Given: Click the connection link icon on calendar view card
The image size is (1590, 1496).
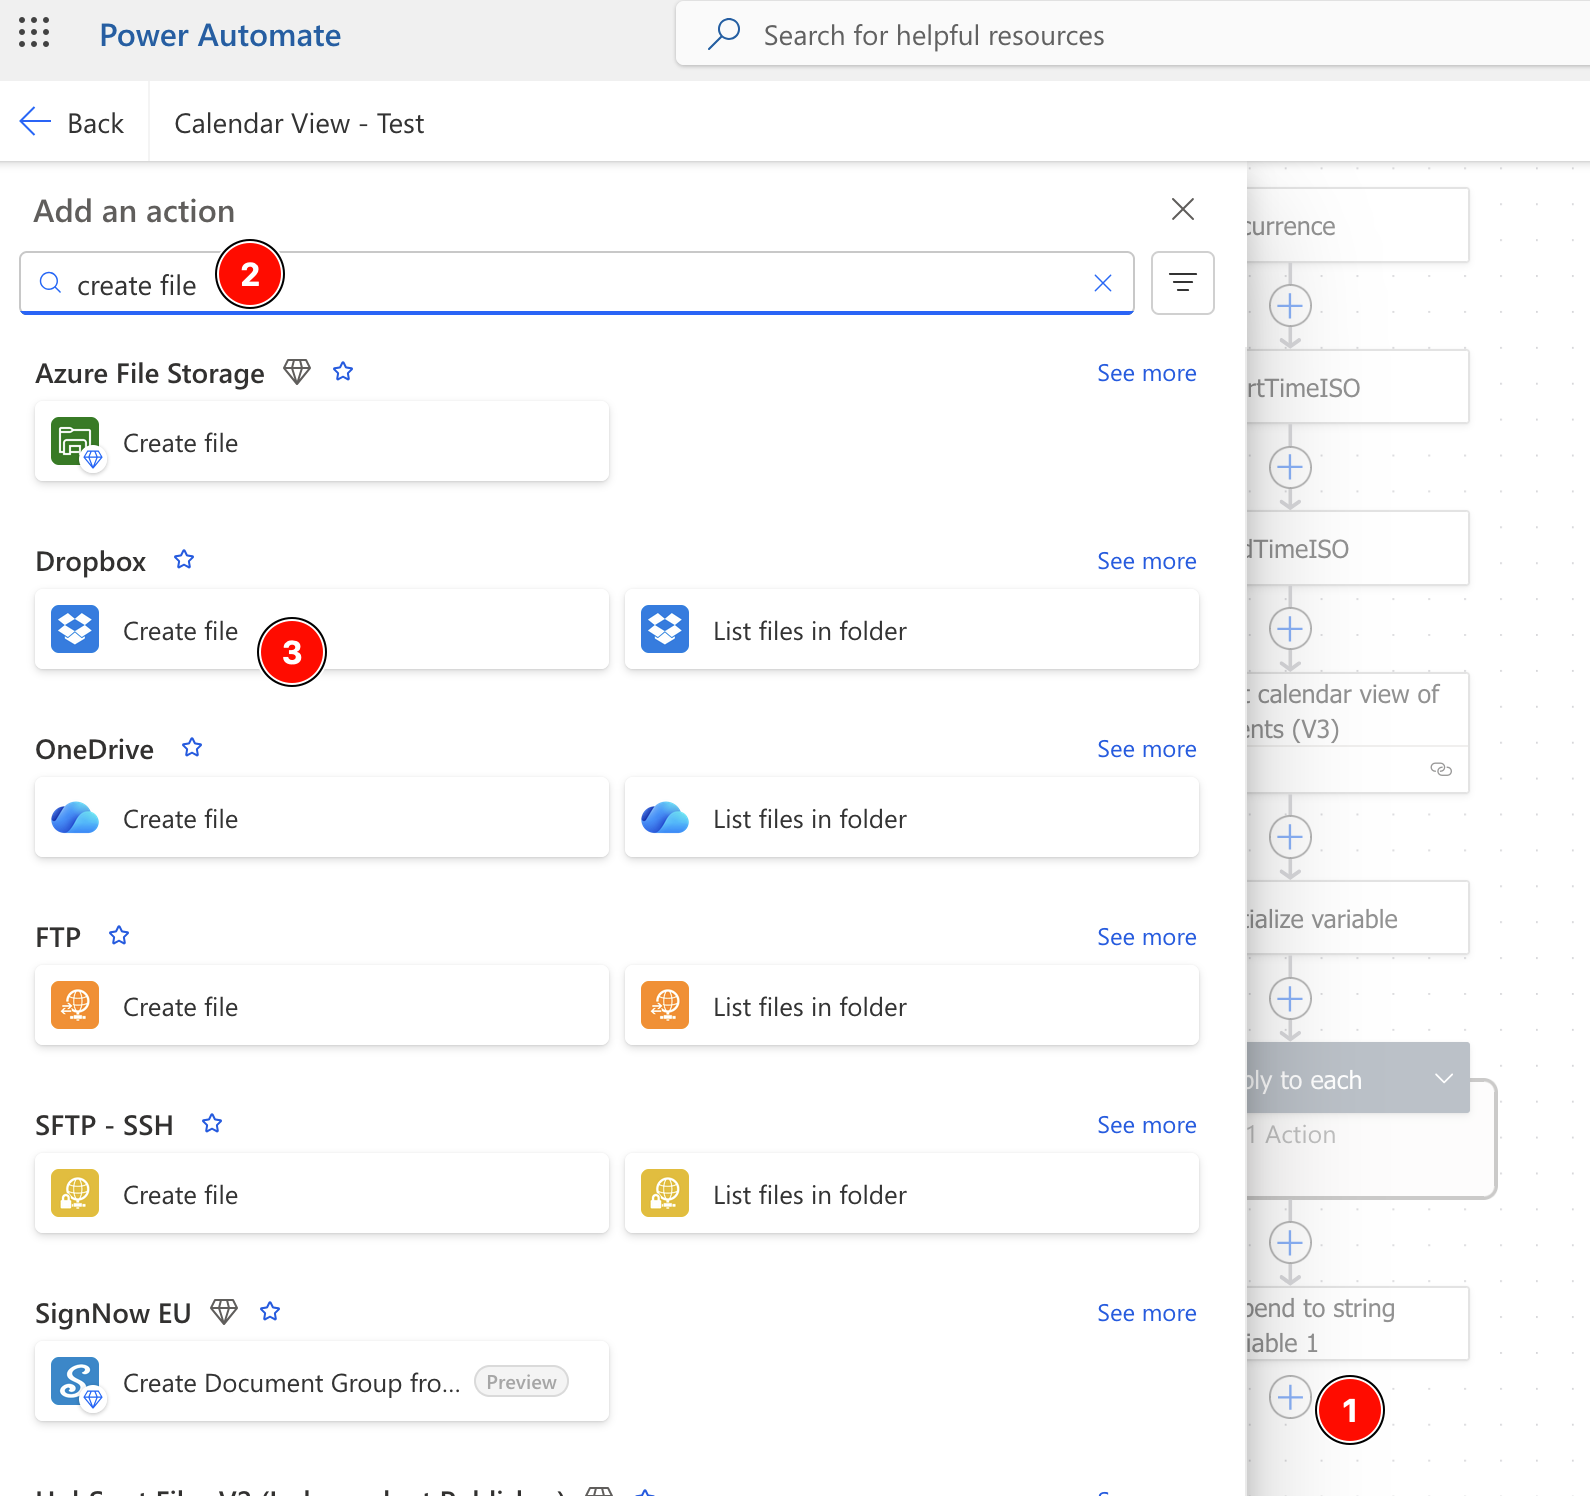Looking at the screenshot, I should (1441, 769).
